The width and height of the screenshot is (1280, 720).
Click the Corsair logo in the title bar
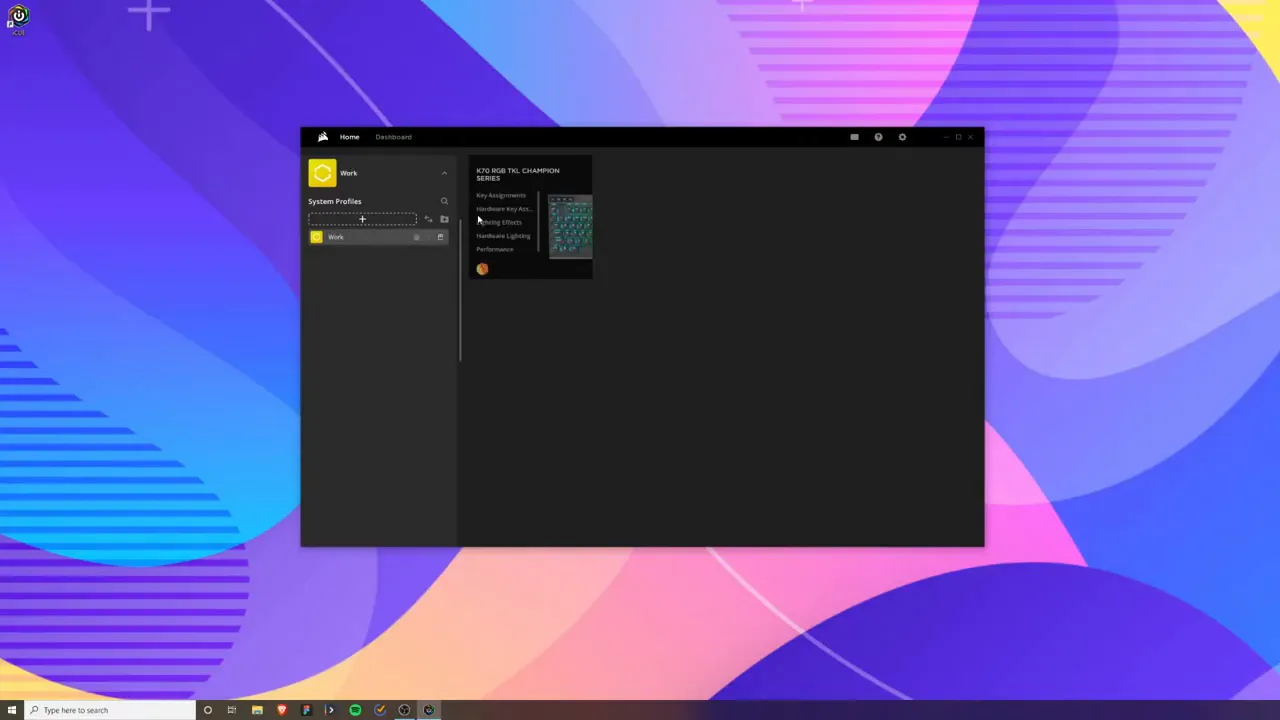coord(322,136)
